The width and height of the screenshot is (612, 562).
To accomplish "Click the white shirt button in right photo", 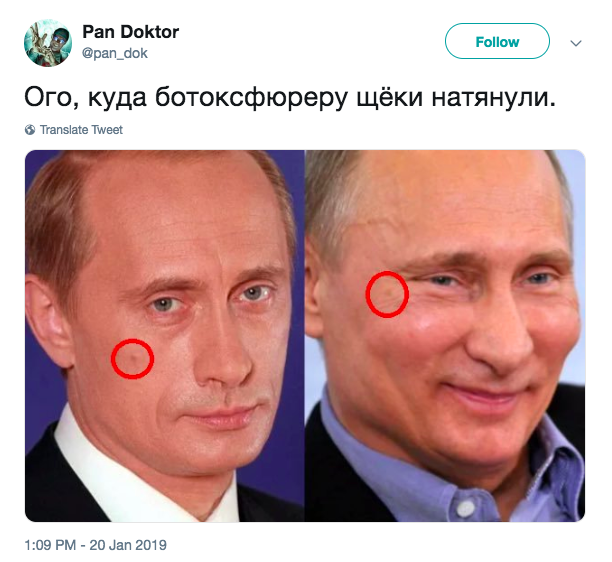I will pos(465,507).
